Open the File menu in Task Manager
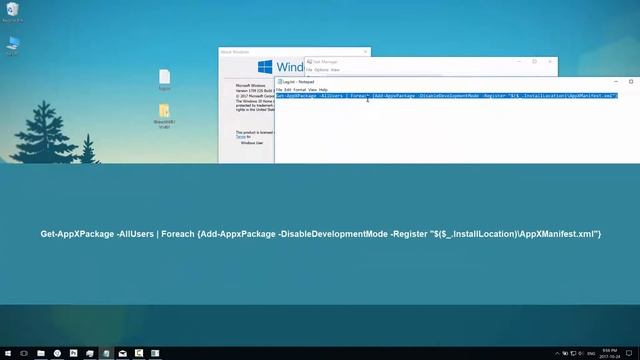This screenshot has height=360, width=640. click(x=309, y=70)
